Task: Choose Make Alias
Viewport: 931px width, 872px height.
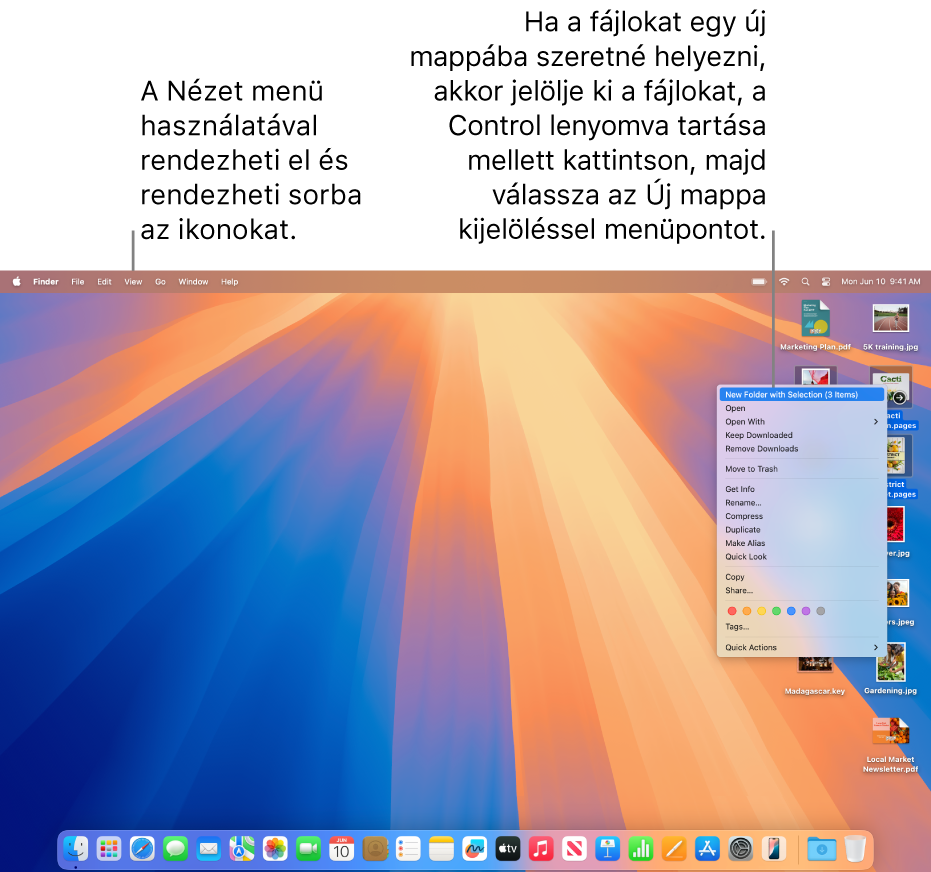Action: 801,543
